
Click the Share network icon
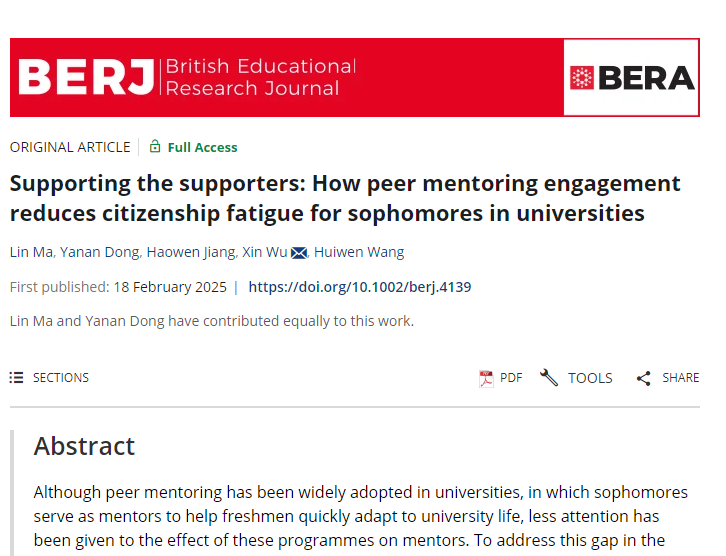pos(644,378)
